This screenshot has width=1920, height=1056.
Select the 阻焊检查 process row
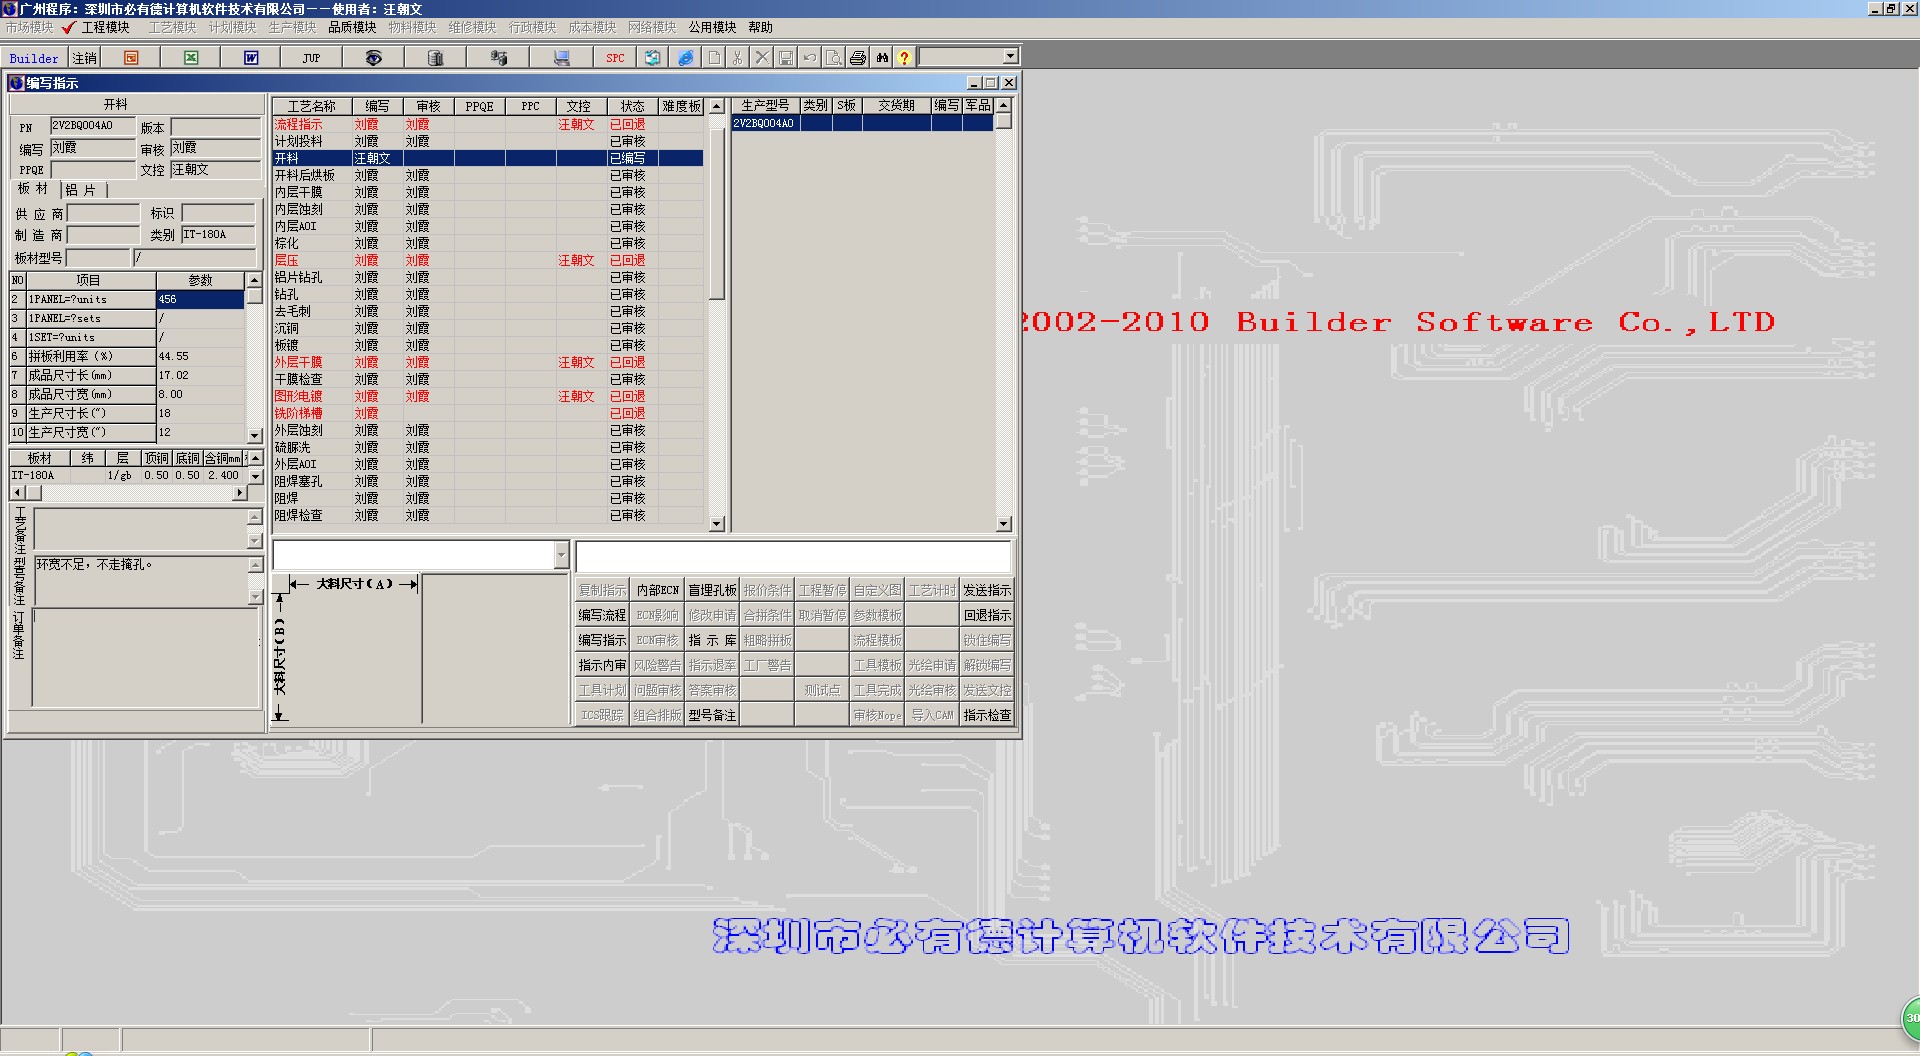[x=488, y=516]
